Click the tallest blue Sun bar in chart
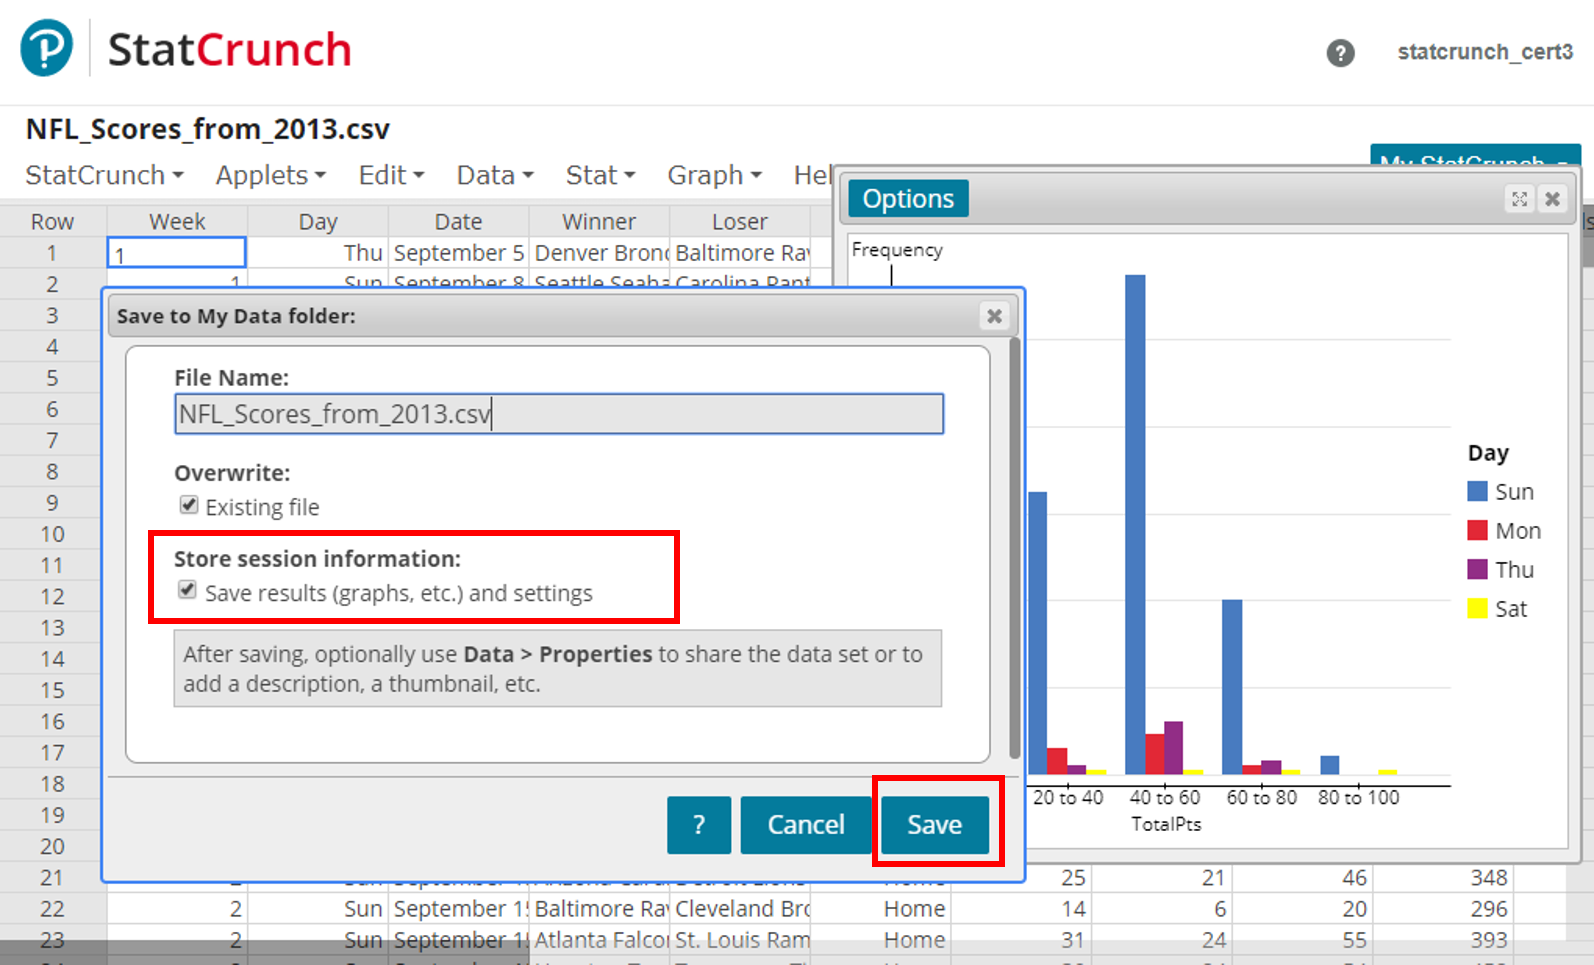Image resolution: width=1594 pixels, height=965 pixels. tap(1135, 524)
